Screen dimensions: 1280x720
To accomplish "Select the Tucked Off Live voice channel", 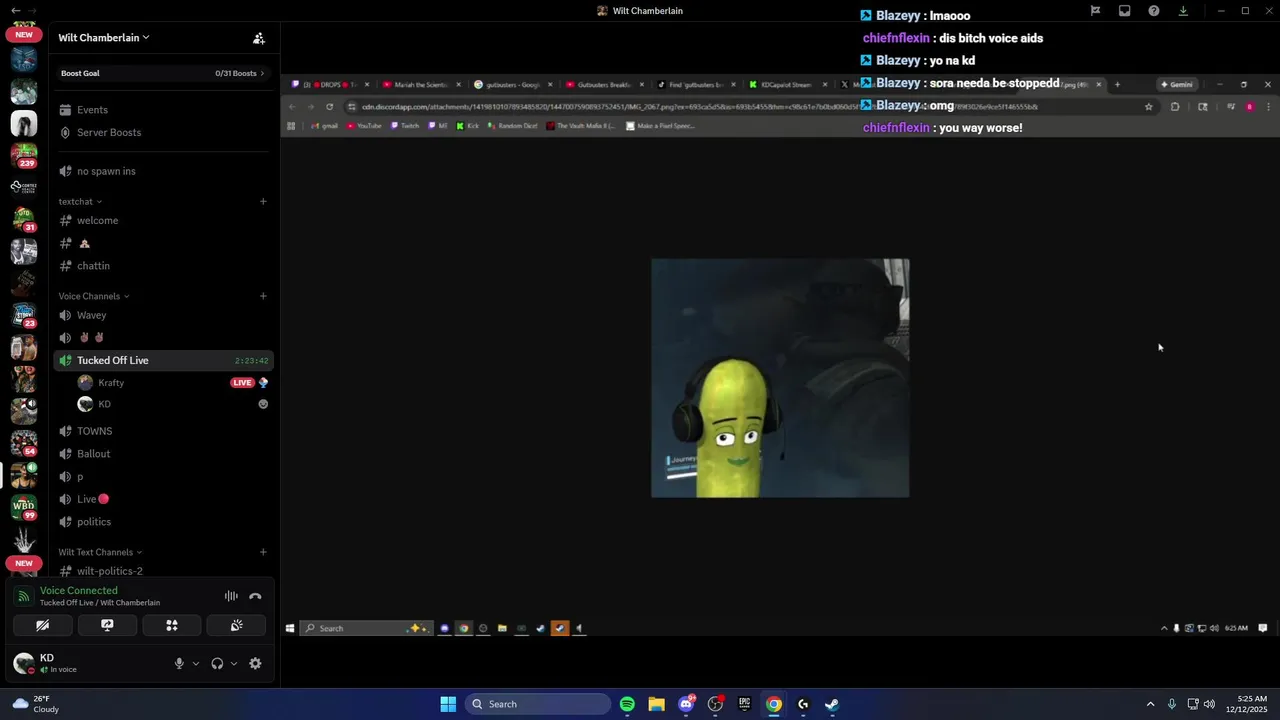I will [x=163, y=360].
